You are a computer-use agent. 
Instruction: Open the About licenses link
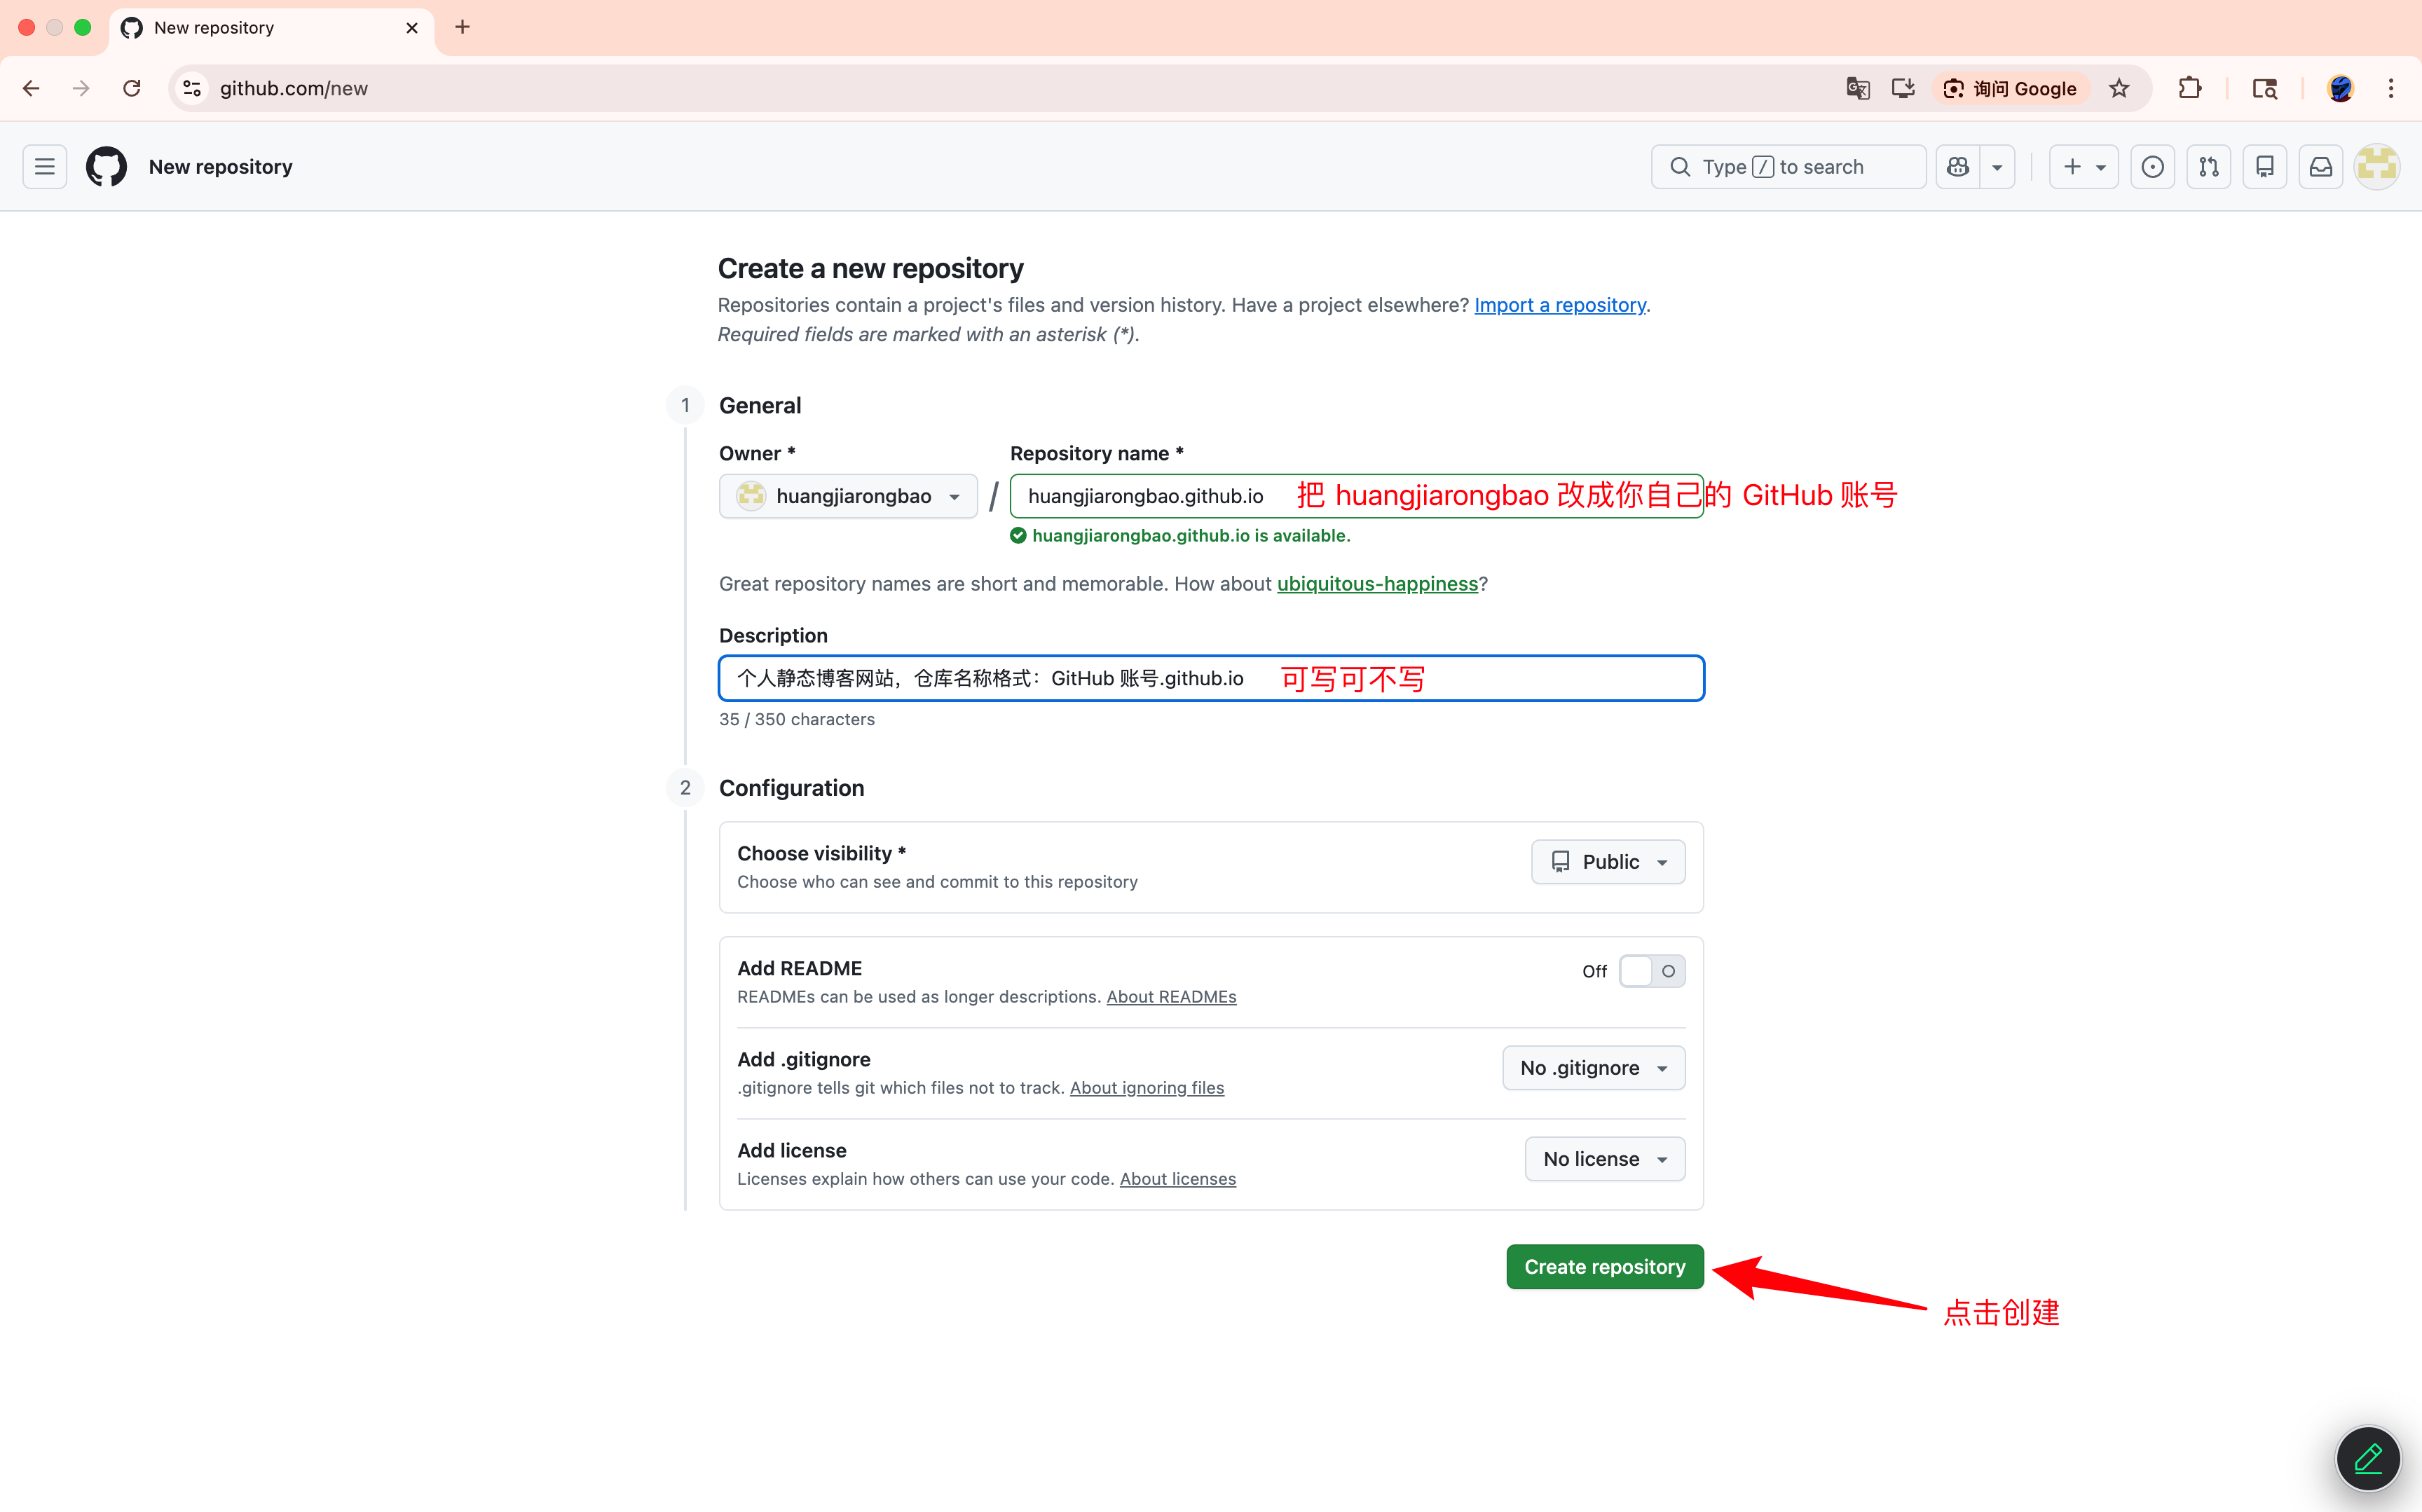[1178, 1179]
